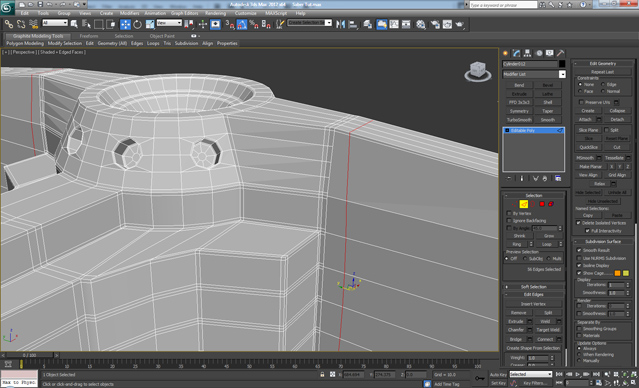This screenshot has width=639, height=388.
Task: Switch to the Freeform ribbon tab
Action: tap(89, 36)
